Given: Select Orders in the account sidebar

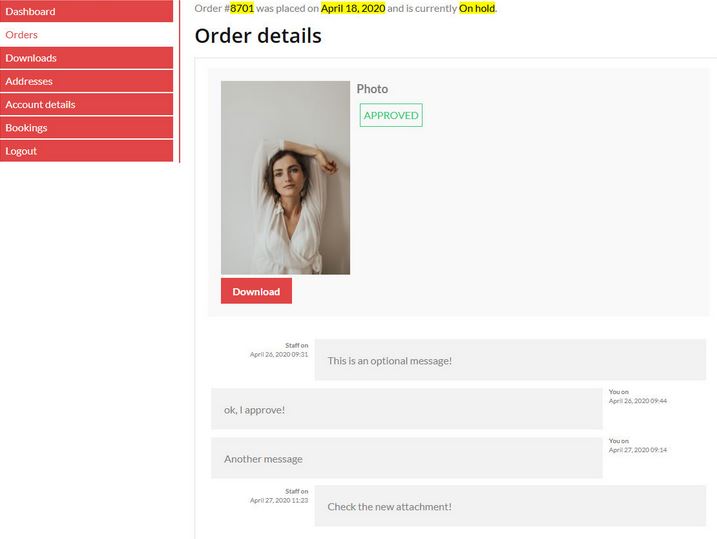Looking at the screenshot, I should [x=86, y=35].
